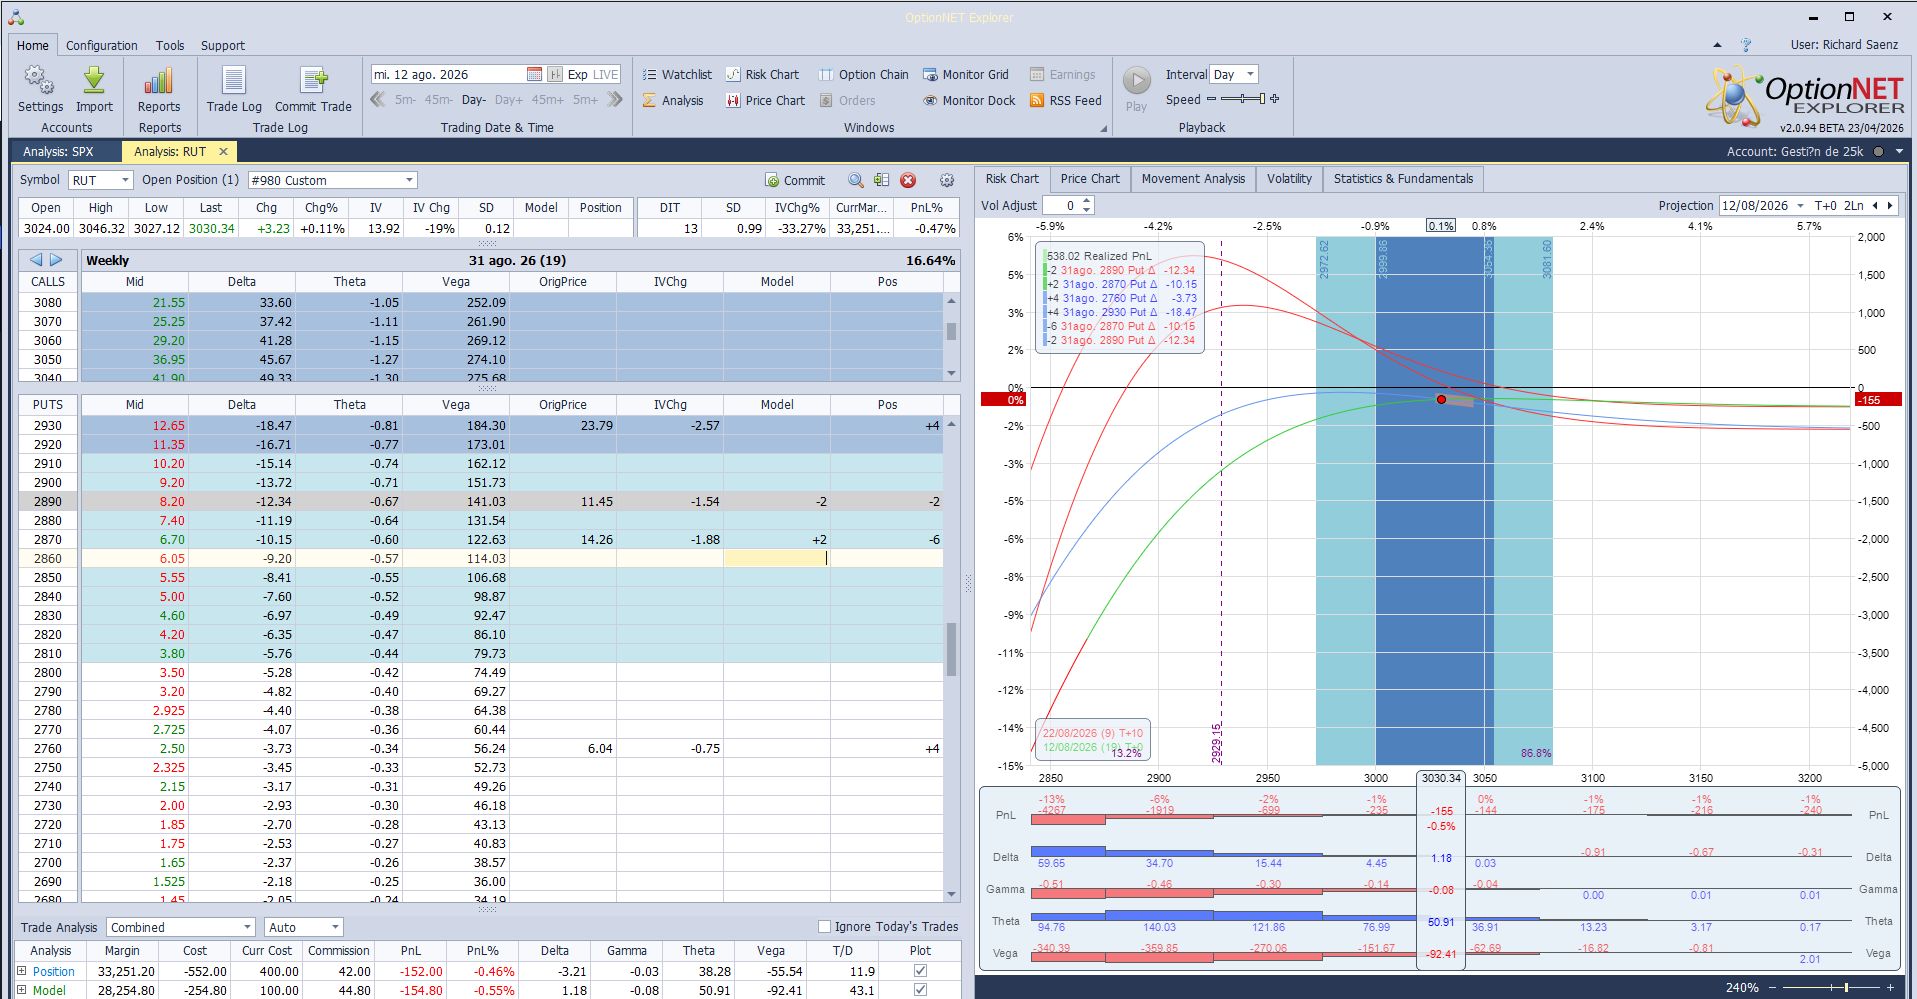Open analysis panel settings gear

tap(947, 180)
